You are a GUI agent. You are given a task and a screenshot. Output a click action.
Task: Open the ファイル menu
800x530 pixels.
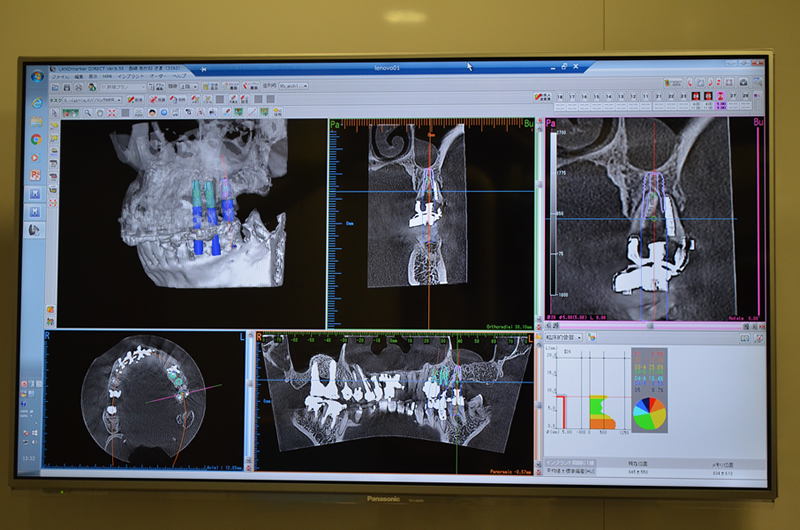(61, 77)
